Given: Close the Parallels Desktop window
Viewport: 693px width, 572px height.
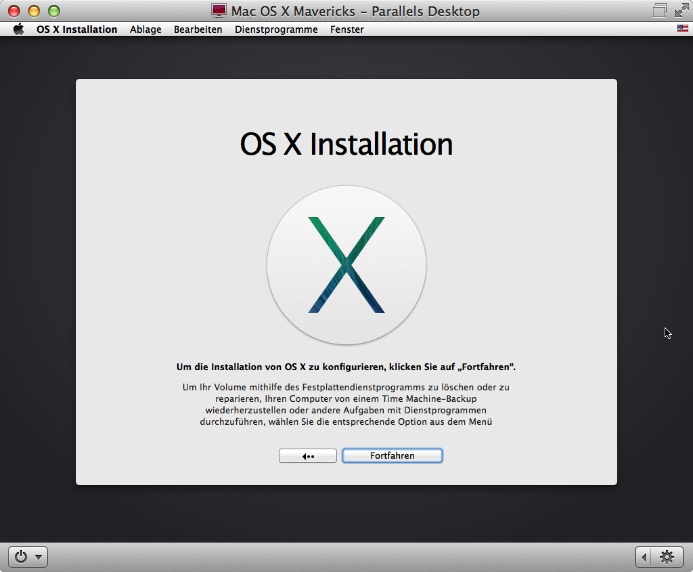Looking at the screenshot, I should tap(14, 11).
